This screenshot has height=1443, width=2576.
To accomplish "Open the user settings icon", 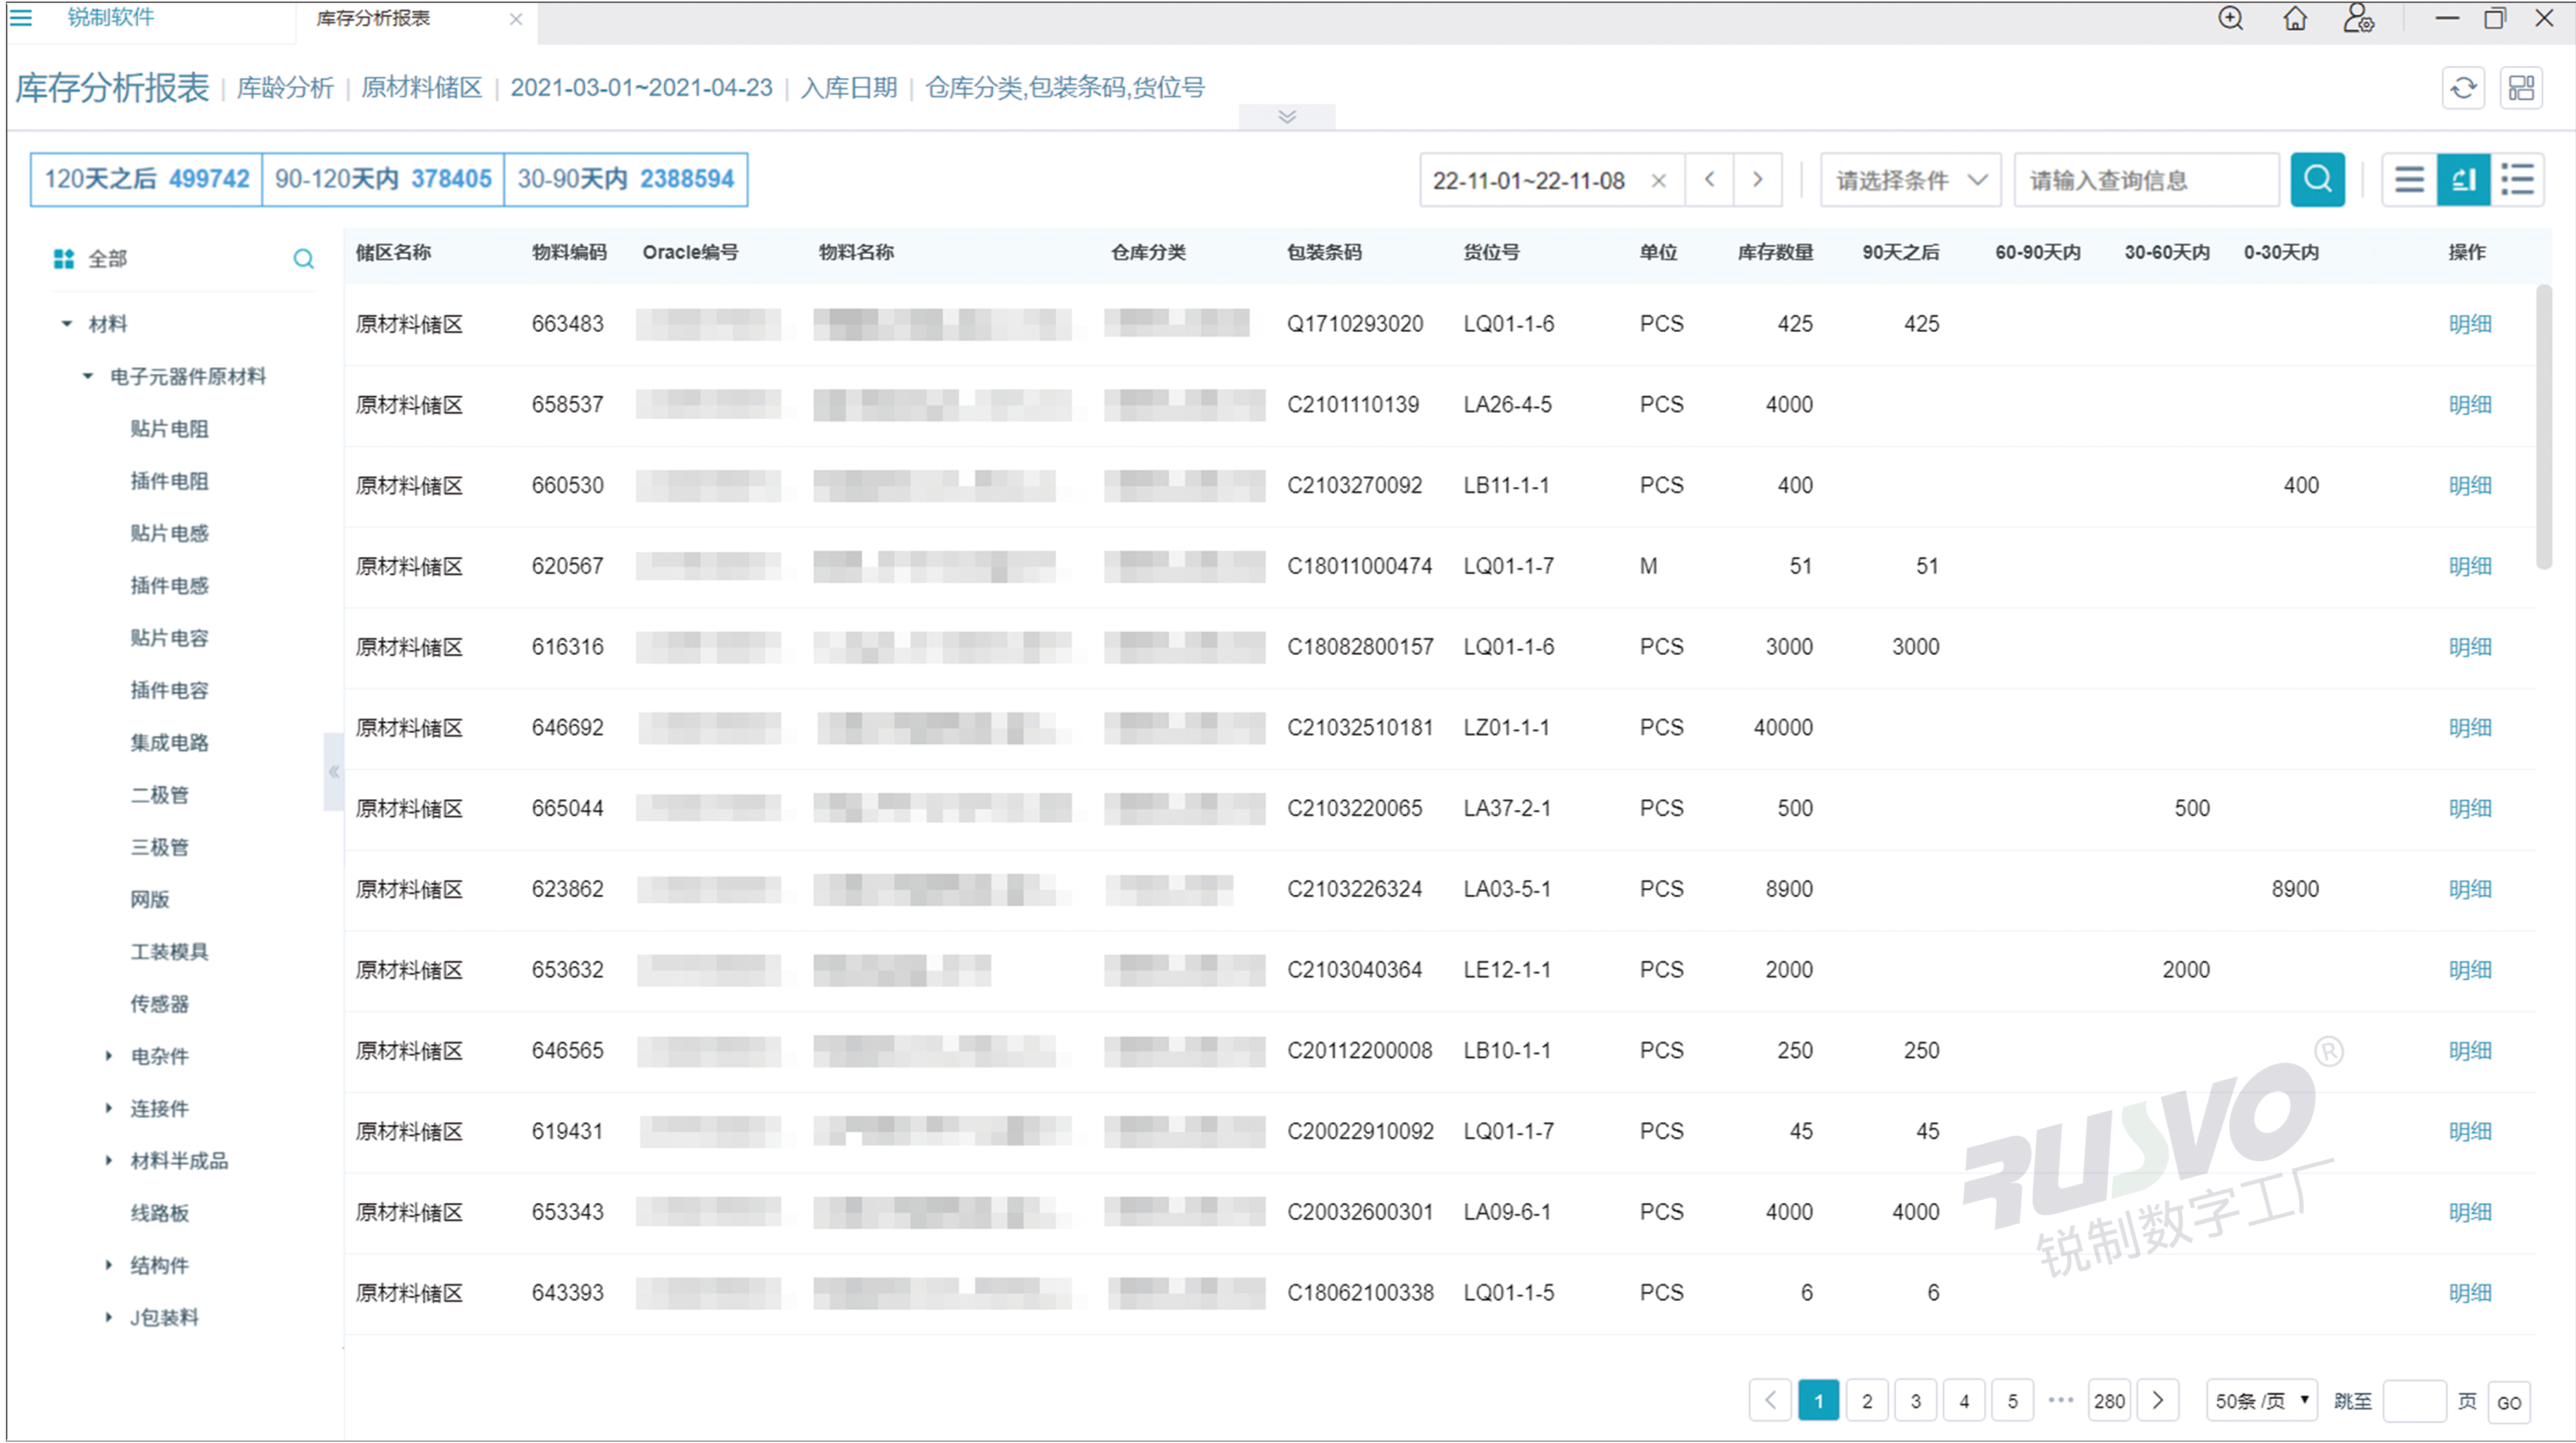I will point(2358,18).
